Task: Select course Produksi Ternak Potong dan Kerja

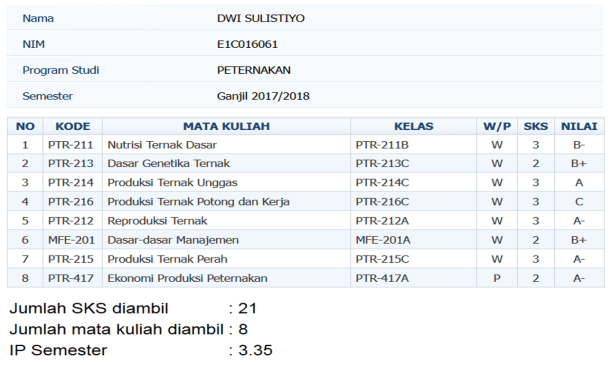Action: pyautogui.click(x=198, y=202)
